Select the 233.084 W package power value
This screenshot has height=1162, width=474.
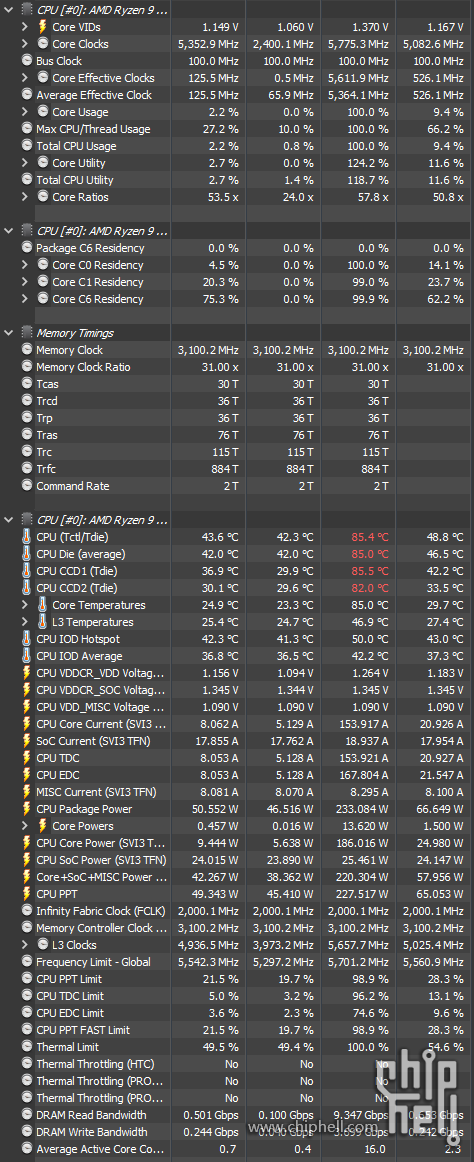click(x=362, y=809)
